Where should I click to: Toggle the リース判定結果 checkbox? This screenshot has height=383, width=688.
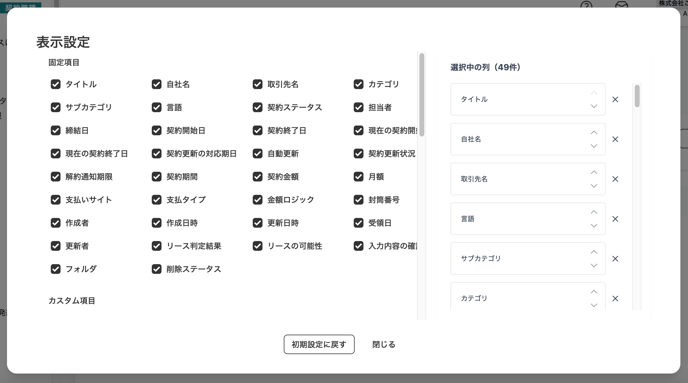157,246
